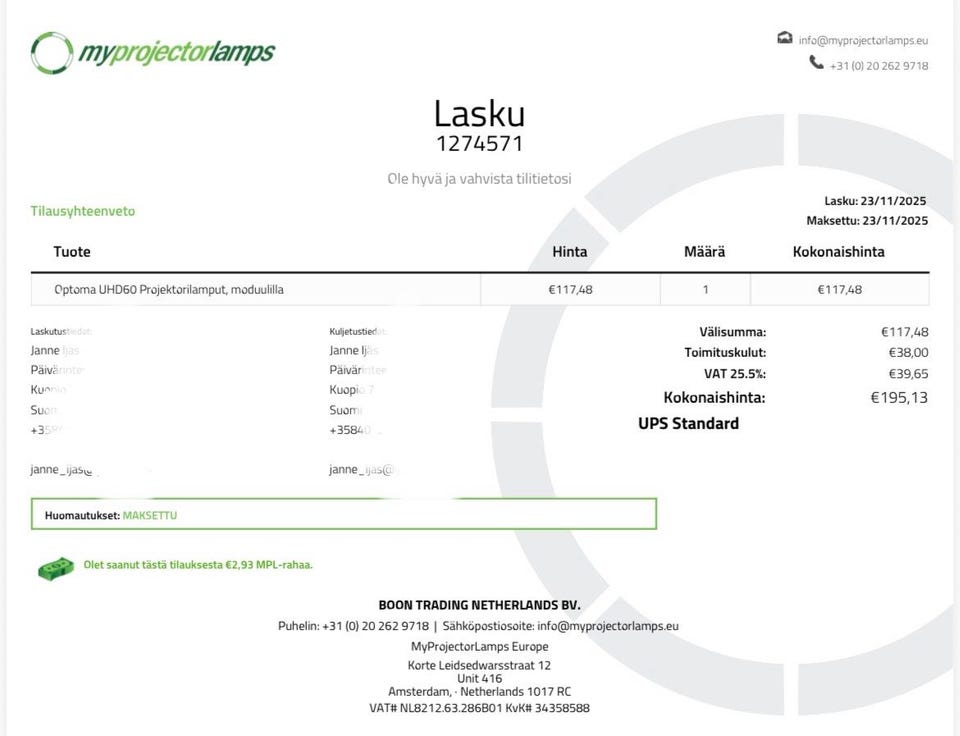Screen dimensions: 960x736
Task: Click the 'Kokonaishinta:' summary label
Action: [714, 398]
